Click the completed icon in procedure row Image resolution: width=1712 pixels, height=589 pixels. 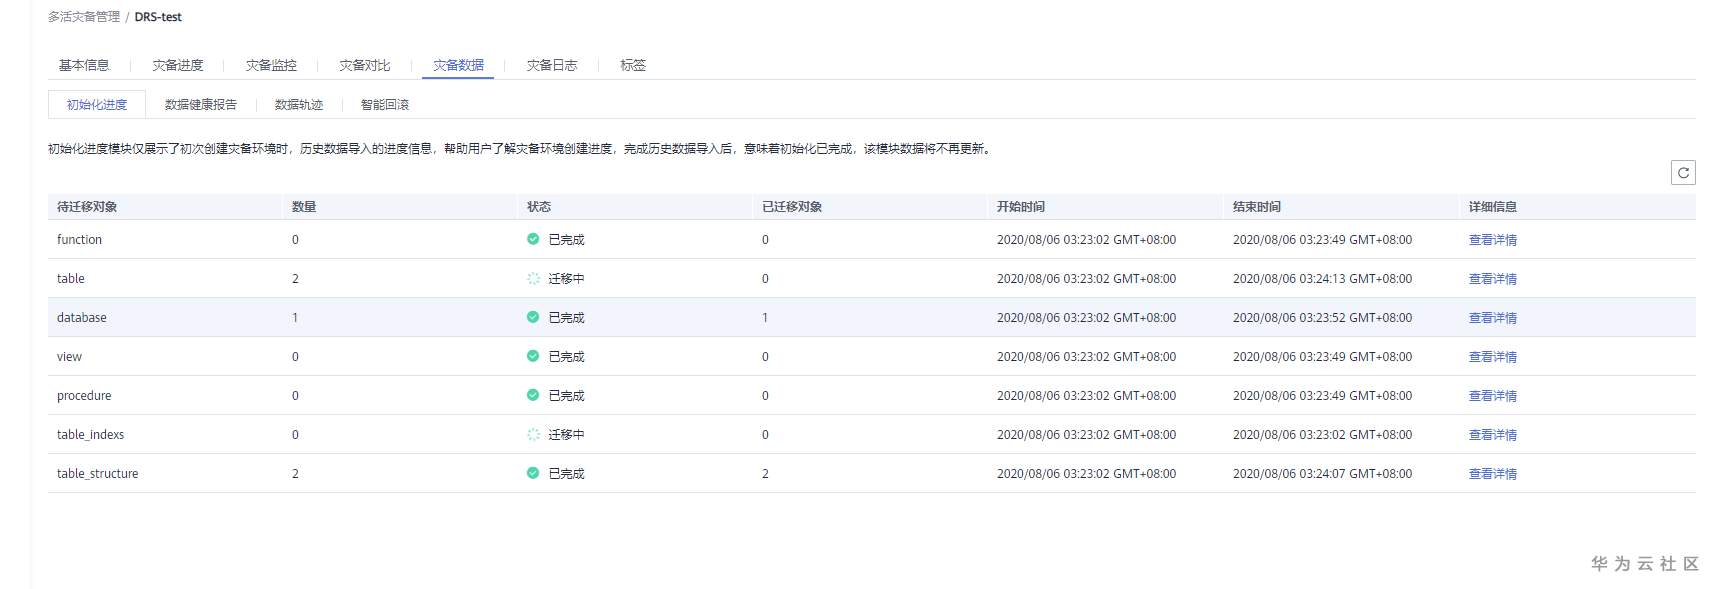(x=533, y=395)
